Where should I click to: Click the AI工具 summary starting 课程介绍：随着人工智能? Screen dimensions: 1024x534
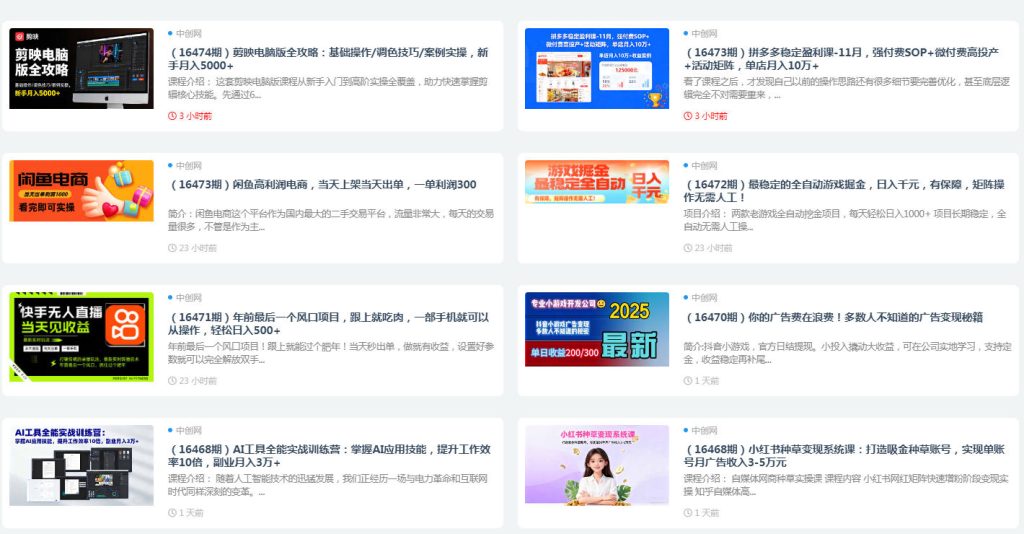[x=328, y=485]
